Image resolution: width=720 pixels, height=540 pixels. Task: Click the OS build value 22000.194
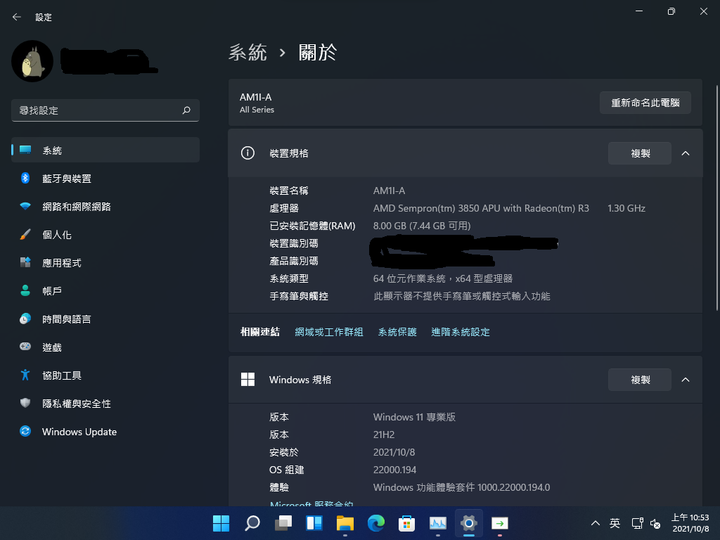pyautogui.click(x=394, y=470)
